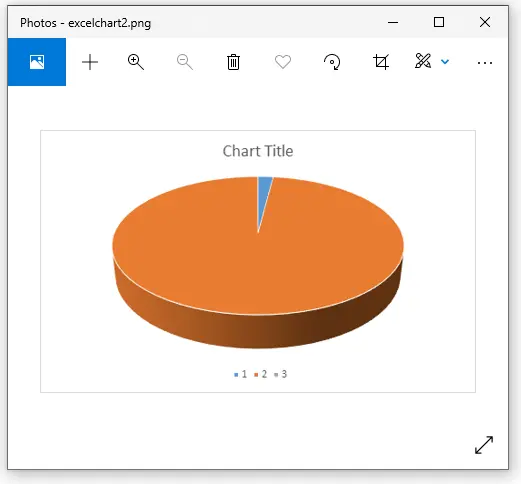521x484 pixels.
Task: Click the legend blue swatch 1
Action: pyautogui.click(x=236, y=375)
